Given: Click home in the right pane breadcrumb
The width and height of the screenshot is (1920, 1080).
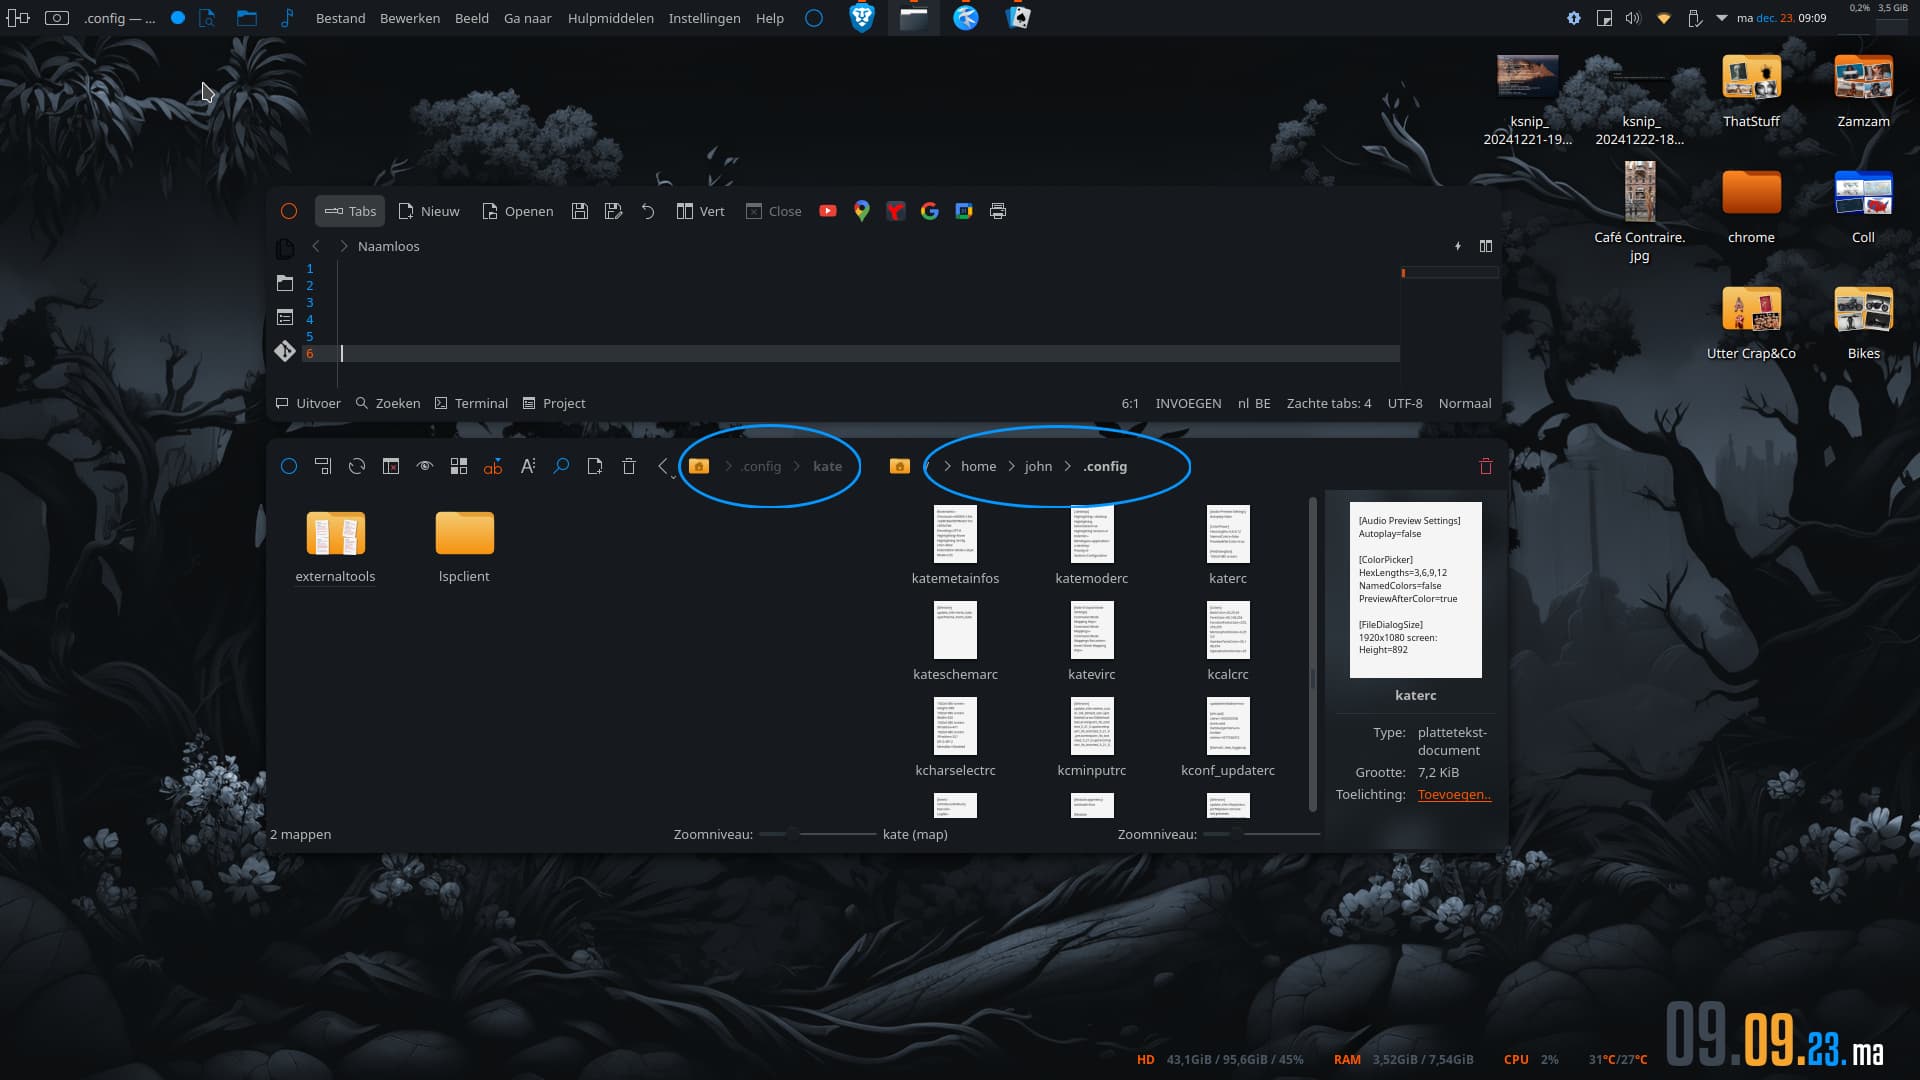Looking at the screenshot, I should (978, 466).
